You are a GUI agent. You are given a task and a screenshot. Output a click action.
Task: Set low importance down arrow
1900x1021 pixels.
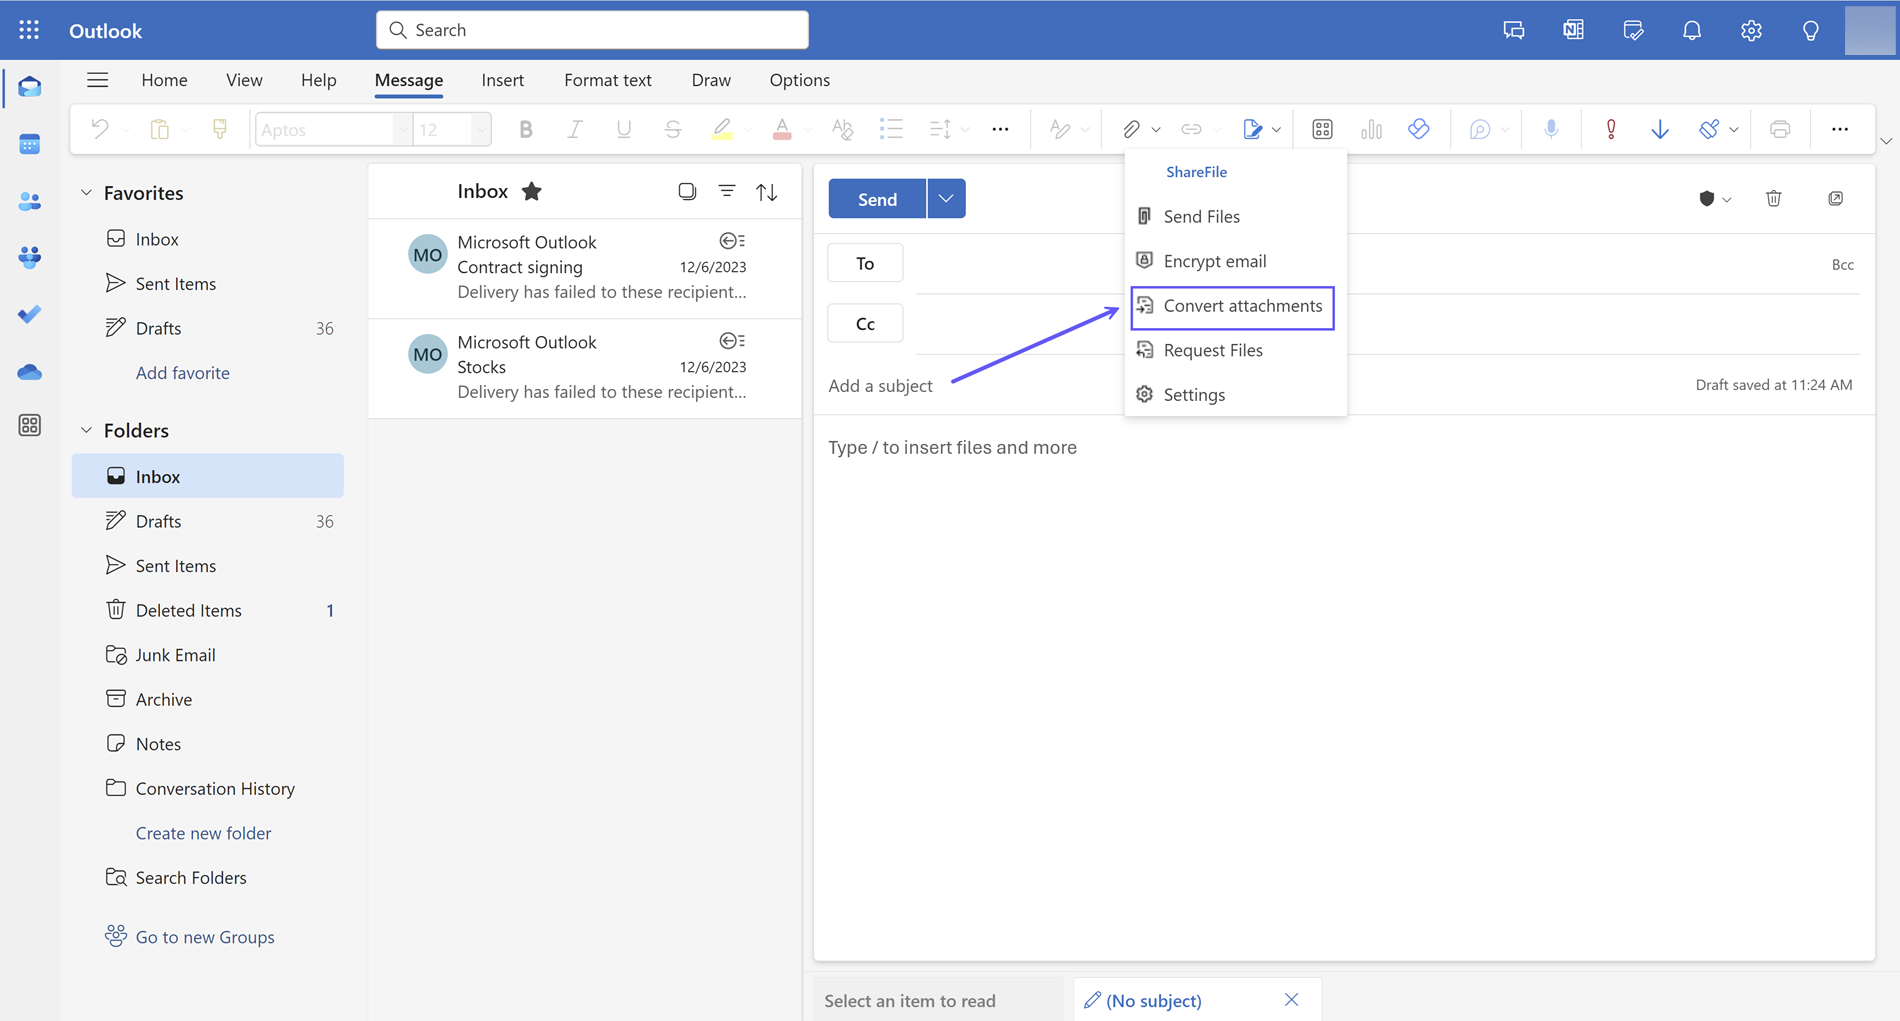[x=1660, y=129]
